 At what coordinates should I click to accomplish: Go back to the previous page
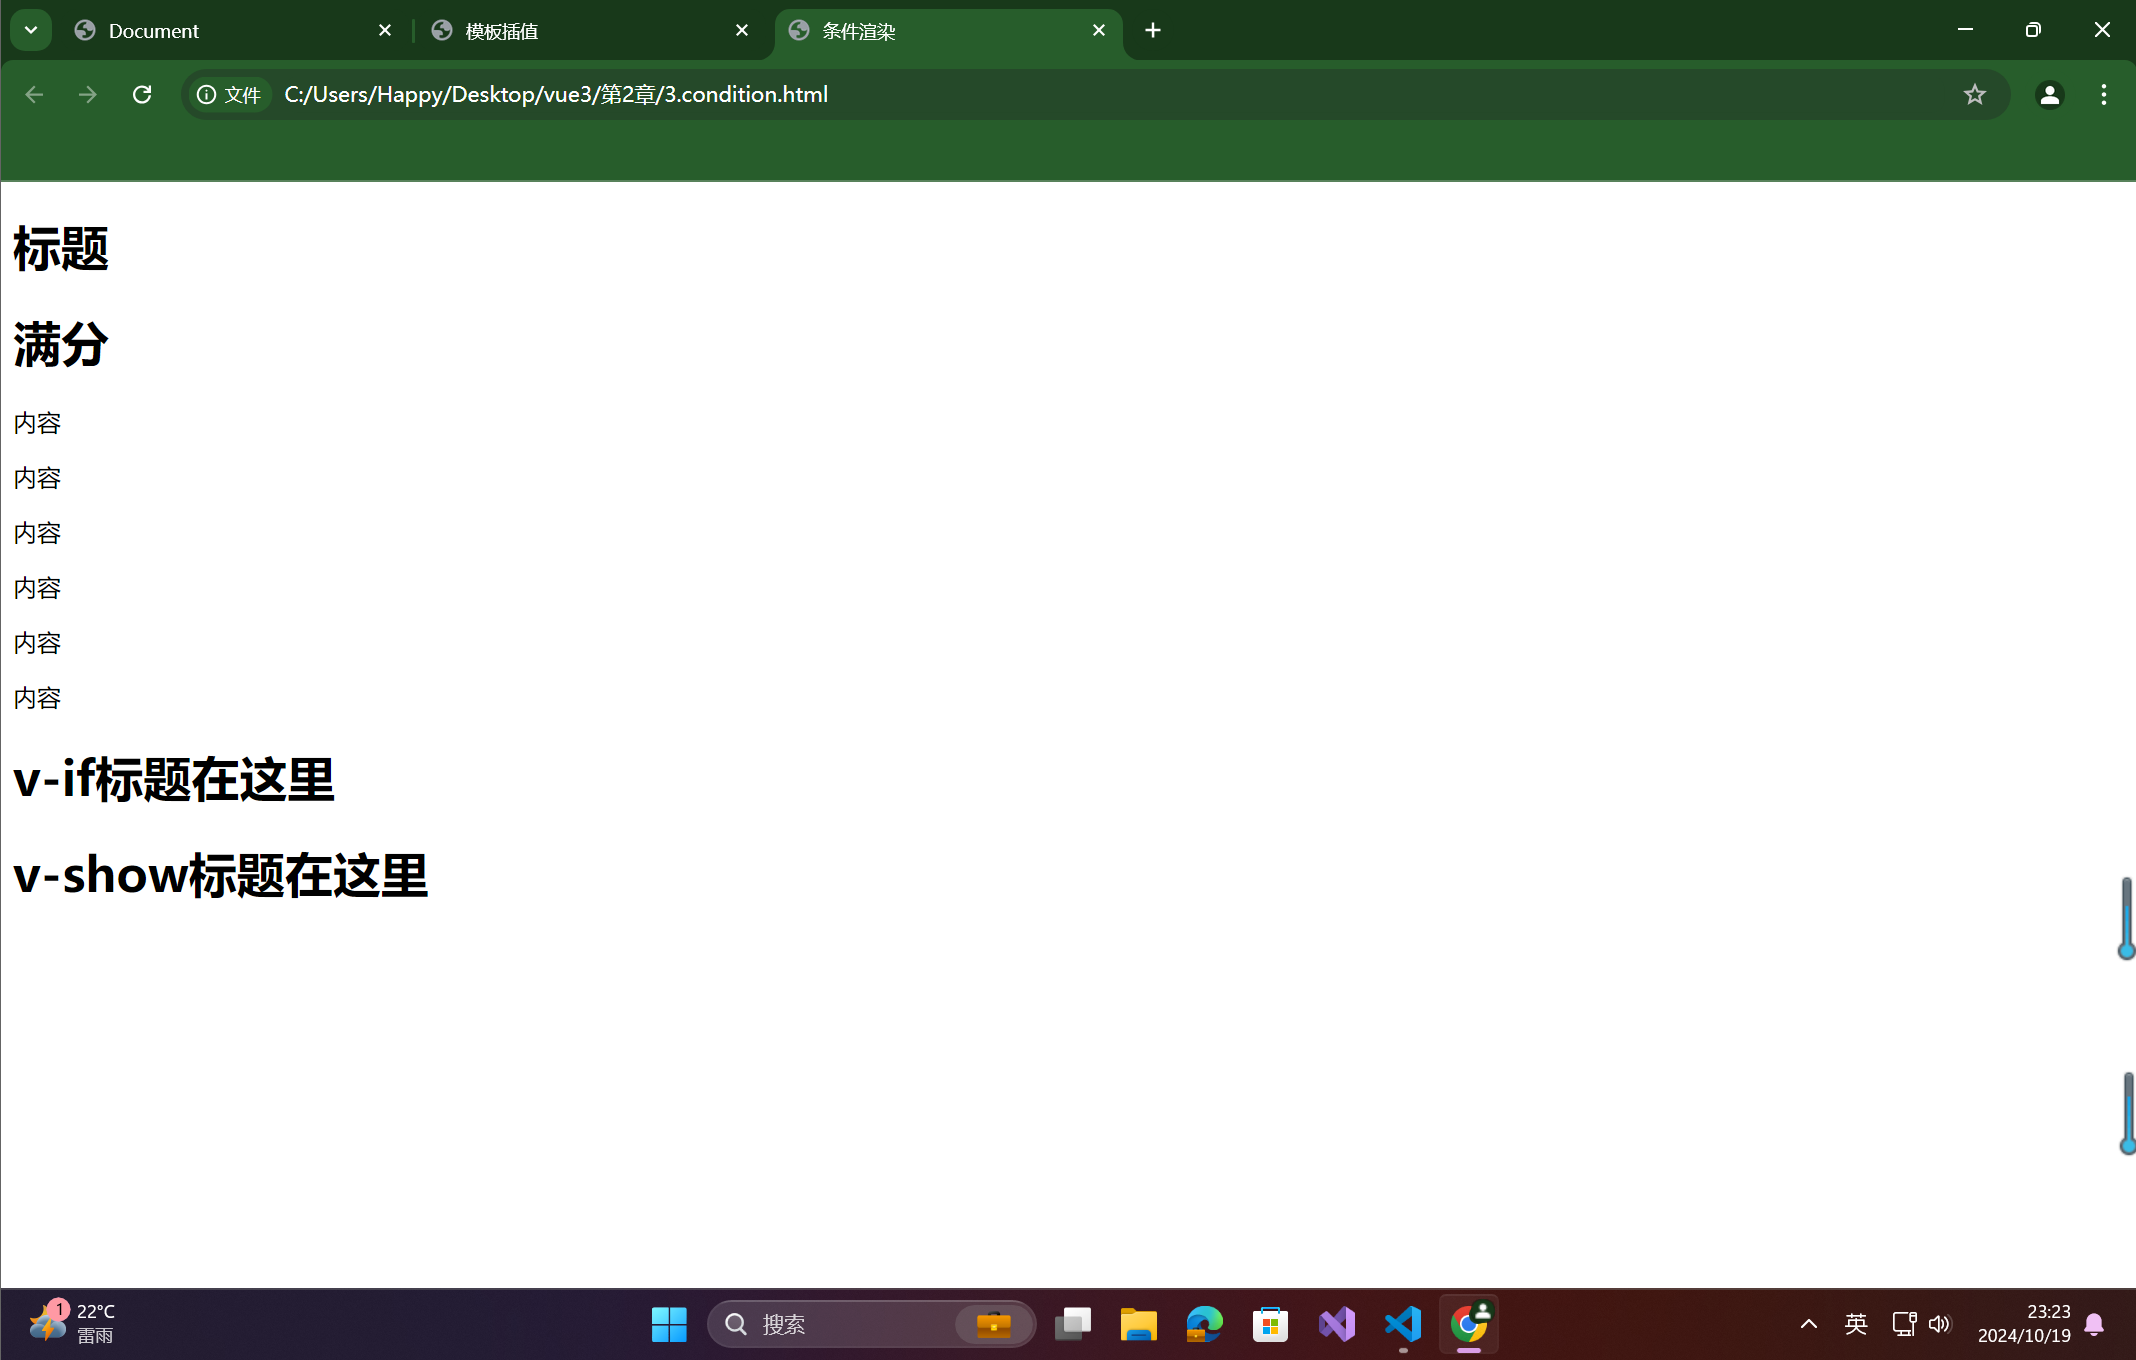[x=34, y=94]
